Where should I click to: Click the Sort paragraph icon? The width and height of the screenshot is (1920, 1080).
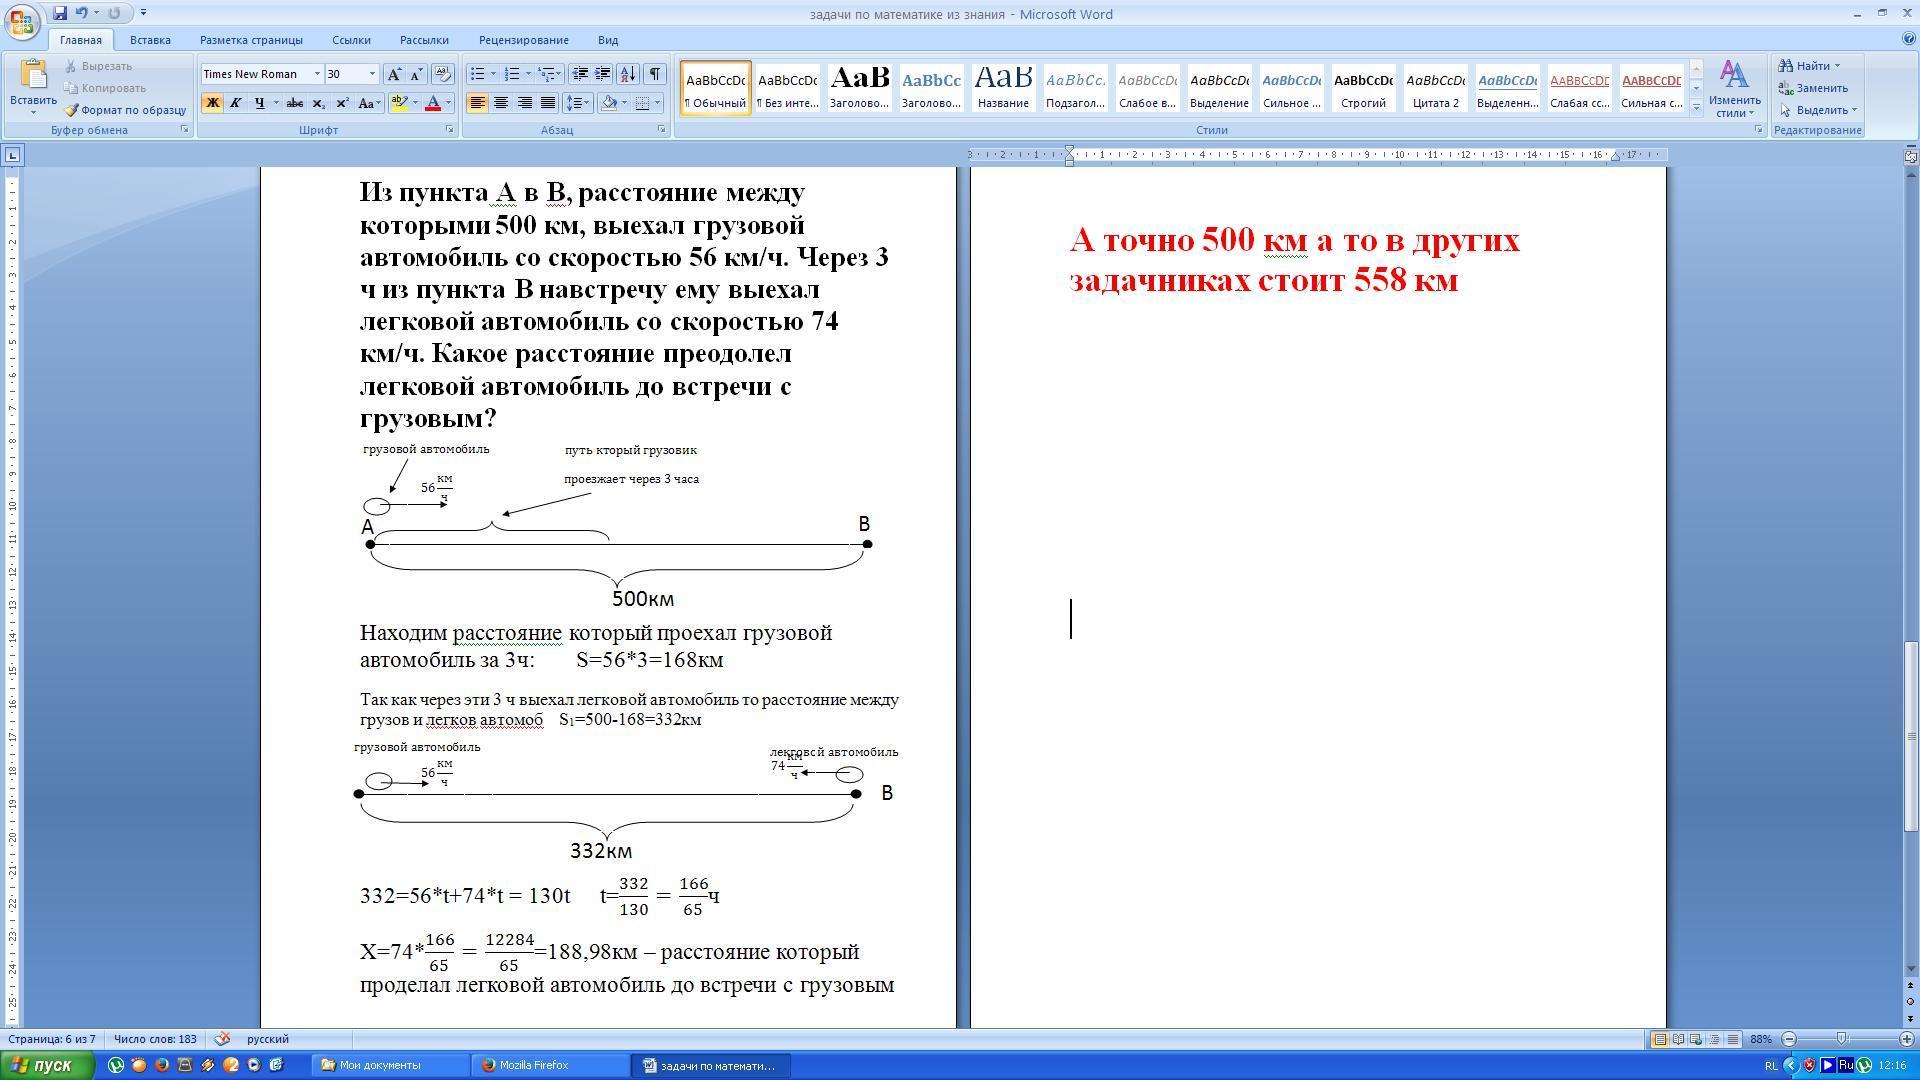click(628, 74)
